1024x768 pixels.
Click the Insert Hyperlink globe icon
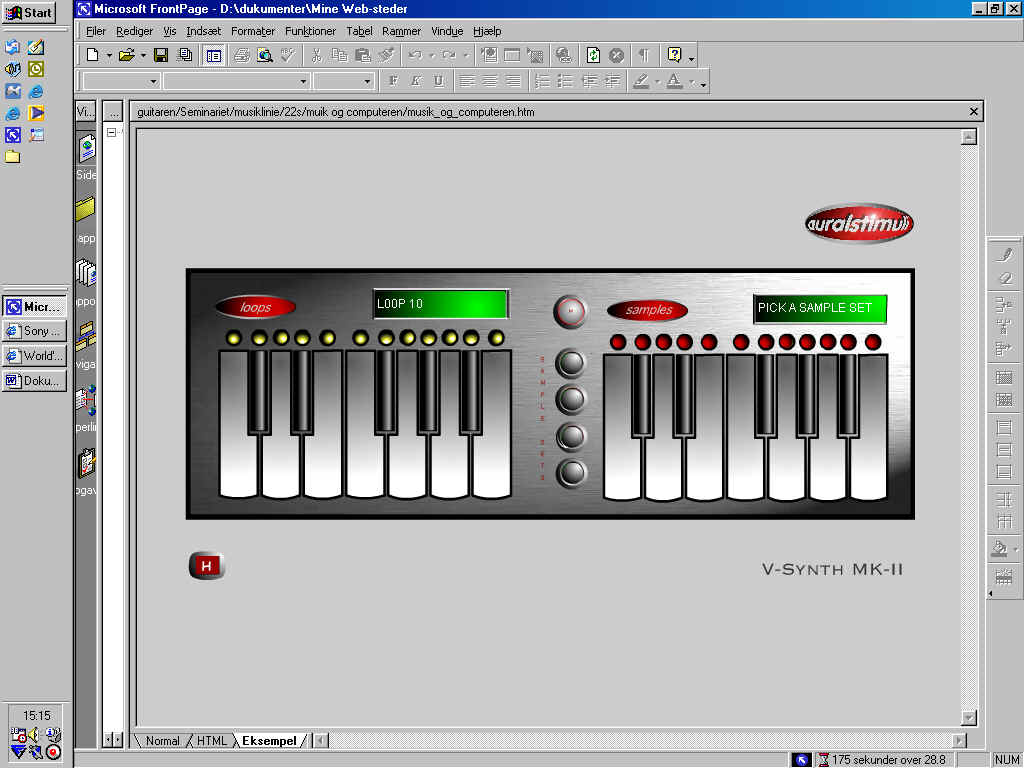point(564,55)
